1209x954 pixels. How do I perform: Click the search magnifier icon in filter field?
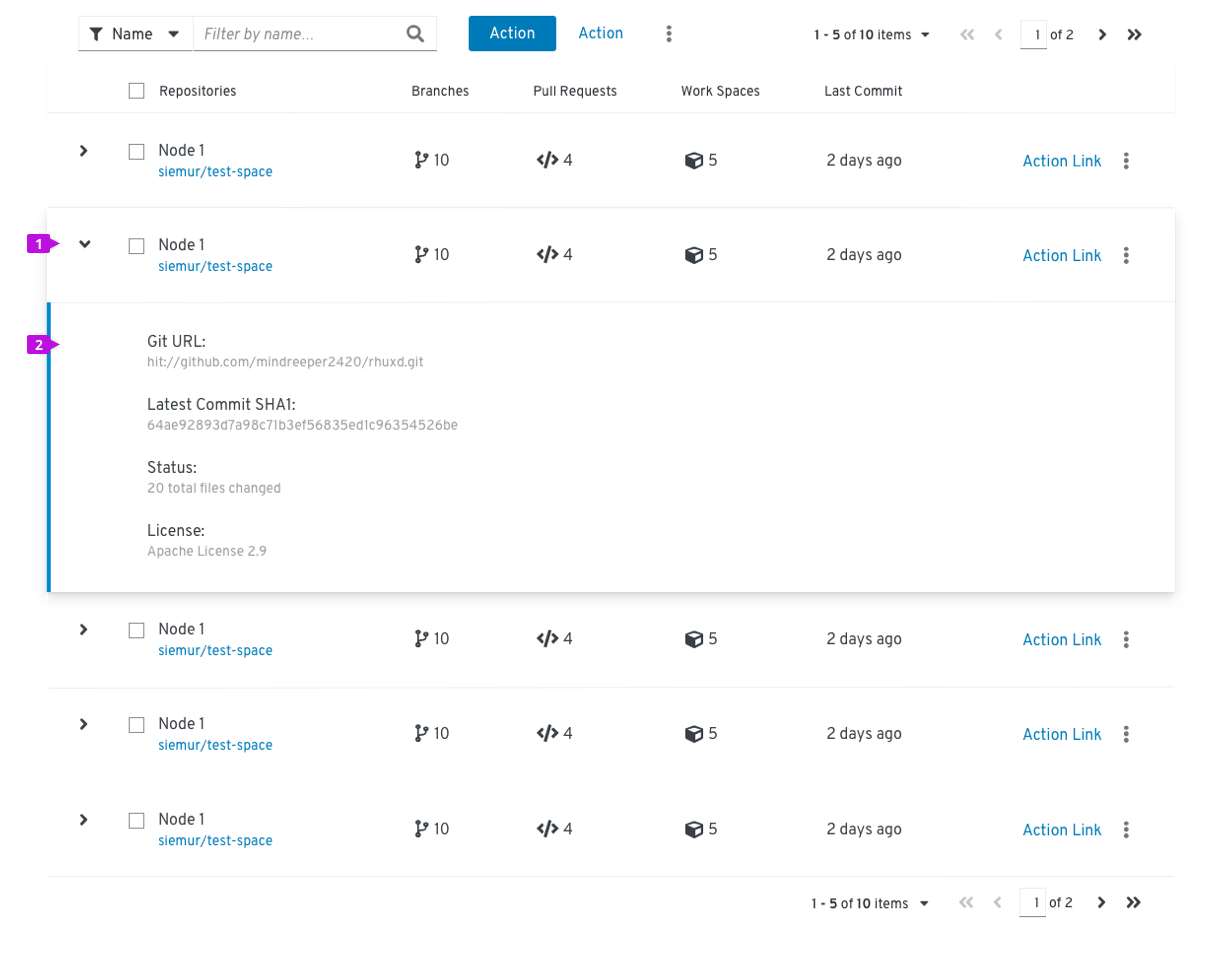click(416, 34)
